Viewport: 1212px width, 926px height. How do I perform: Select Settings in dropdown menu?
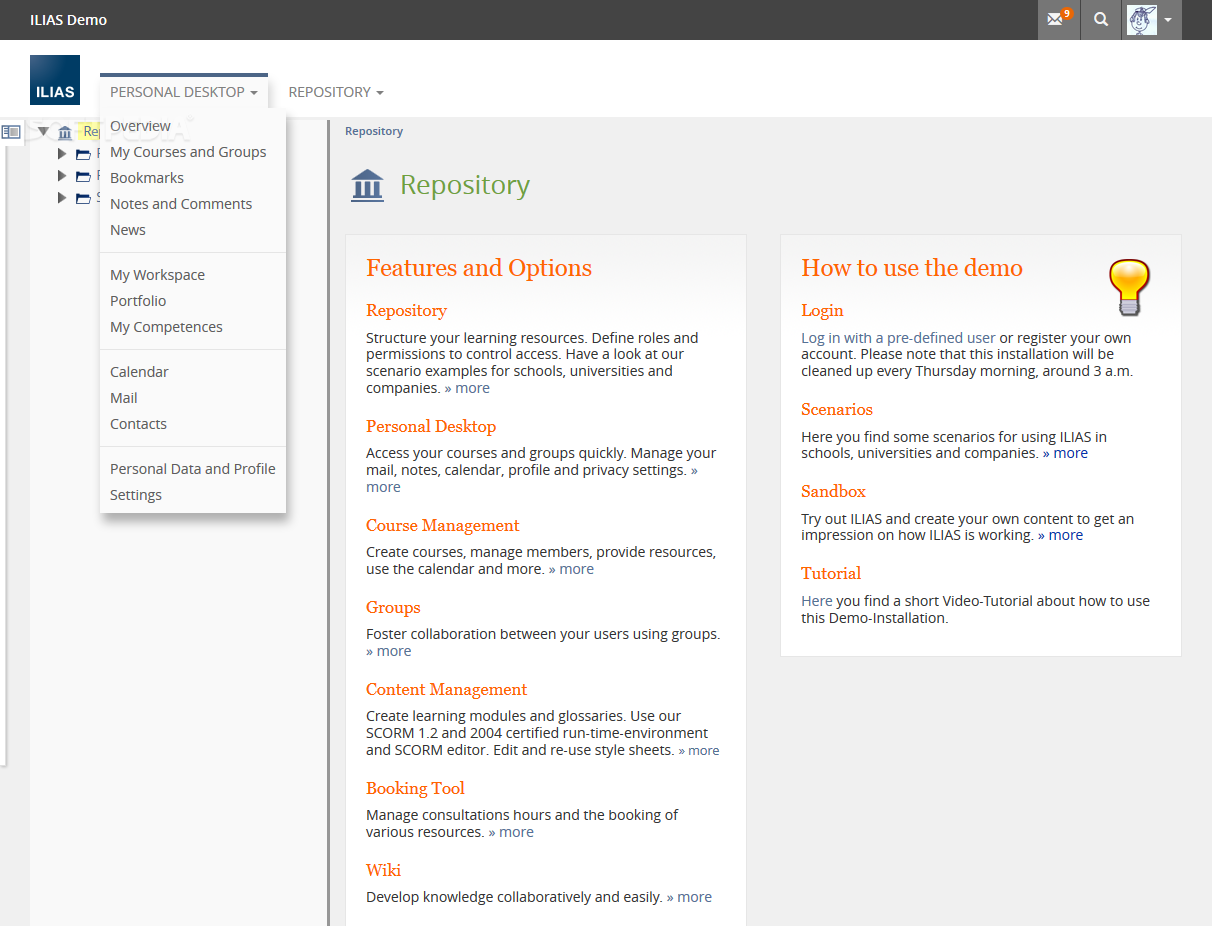(136, 495)
